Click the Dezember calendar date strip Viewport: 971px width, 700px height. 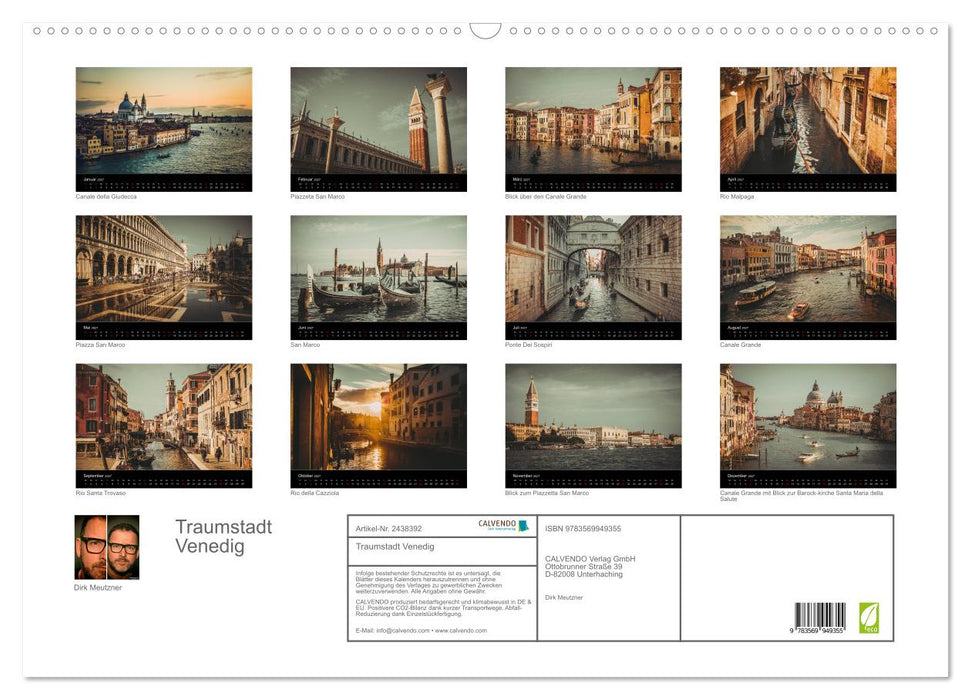click(x=808, y=479)
